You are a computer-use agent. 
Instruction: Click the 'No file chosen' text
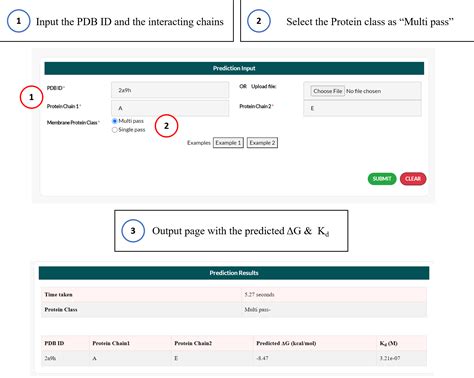pyautogui.click(x=363, y=91)
